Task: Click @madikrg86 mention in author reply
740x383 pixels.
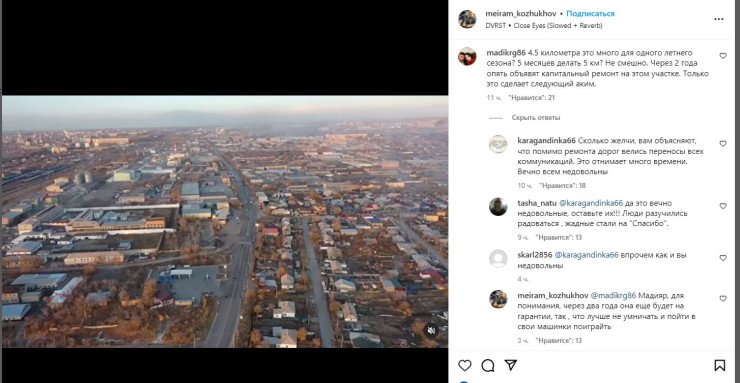Action: [613, 296]
